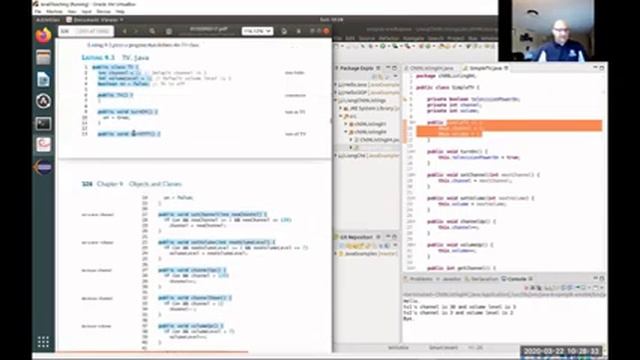
Task: Go to next page in Document Viewer
Action: point(136,31)
